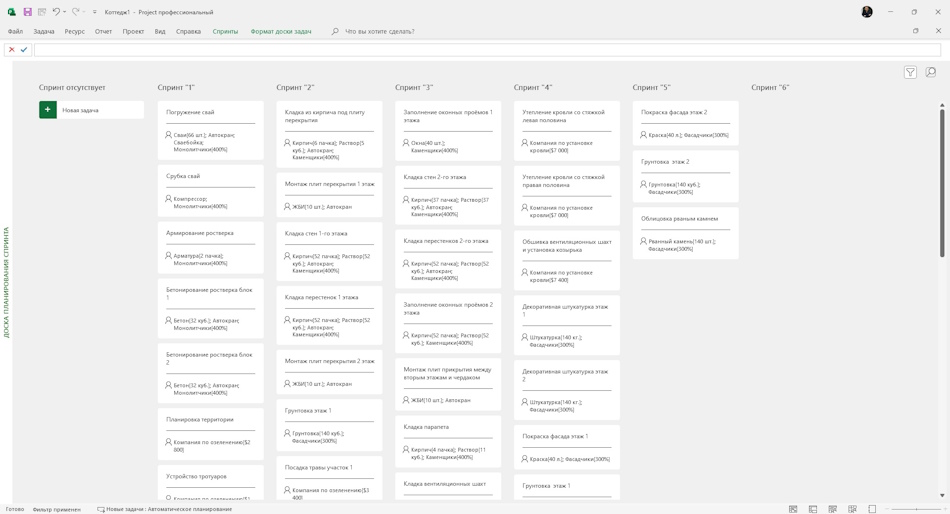Select 'Планировка территории' card
This screenshot has width=950, height=514.
point(210,435)
